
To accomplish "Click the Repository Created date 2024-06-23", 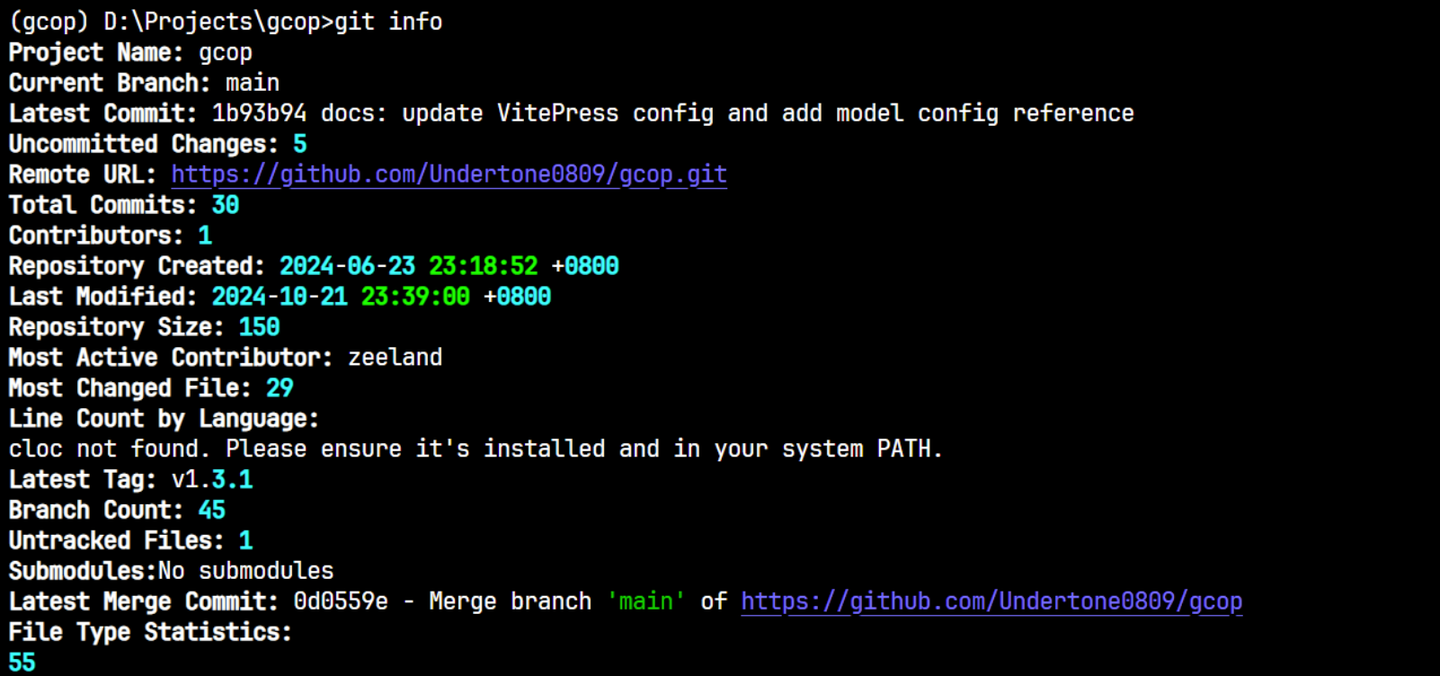I will tap(347, 266).
